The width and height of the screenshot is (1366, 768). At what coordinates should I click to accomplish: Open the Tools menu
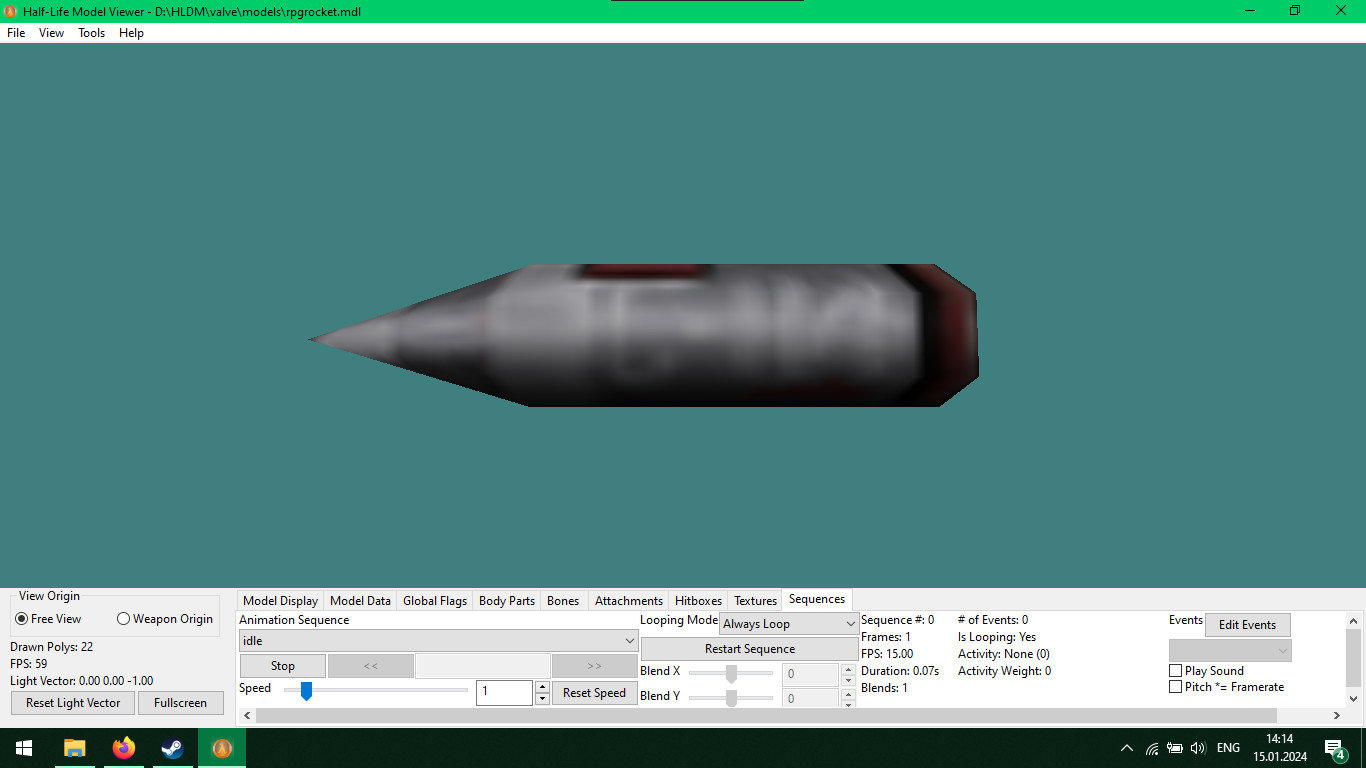point(91,32)
